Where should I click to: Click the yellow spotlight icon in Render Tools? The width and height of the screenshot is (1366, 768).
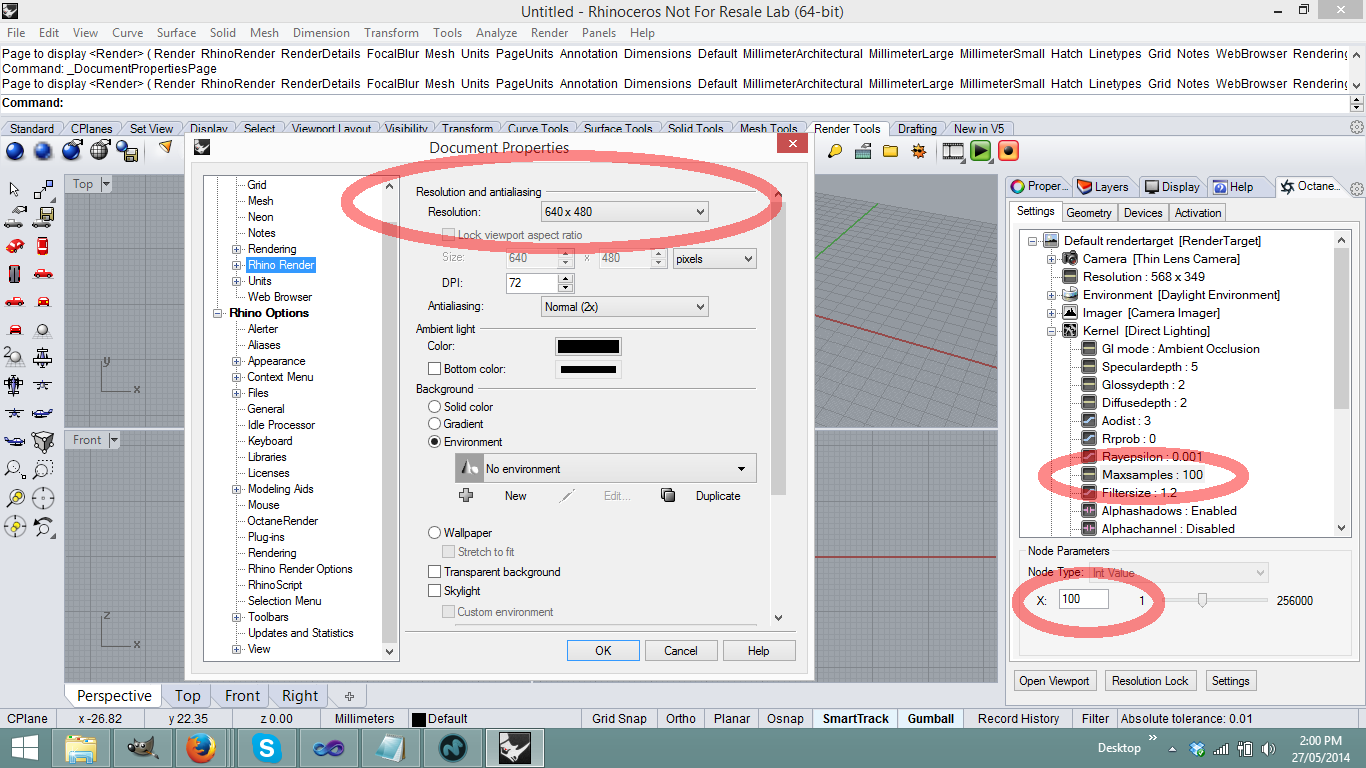coord(835,151)
